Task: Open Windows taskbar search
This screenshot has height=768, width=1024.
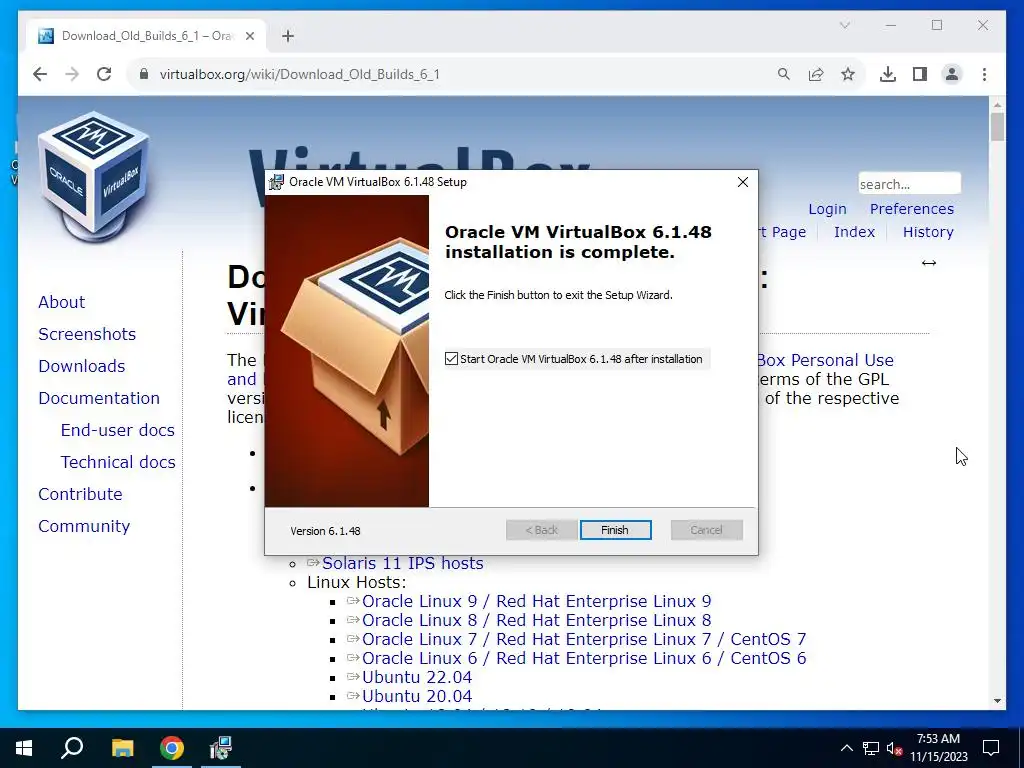Action: tap(72, 748)
